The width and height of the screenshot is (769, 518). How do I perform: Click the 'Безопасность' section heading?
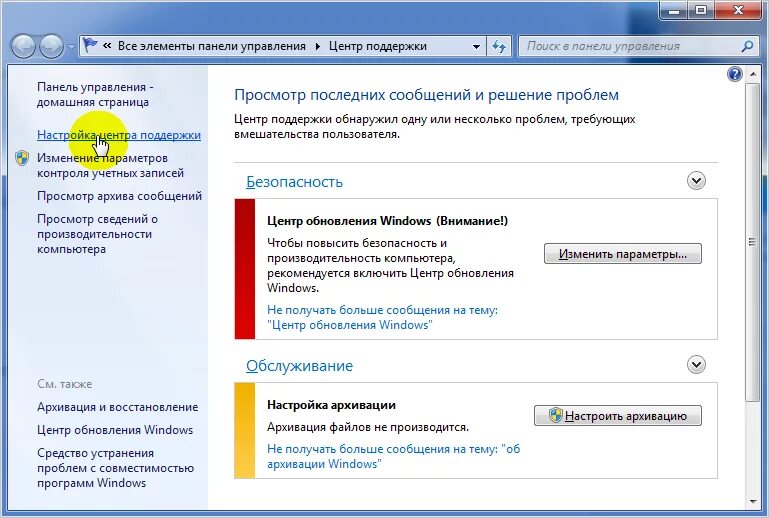pyautogui.click(x=294, y=182)
